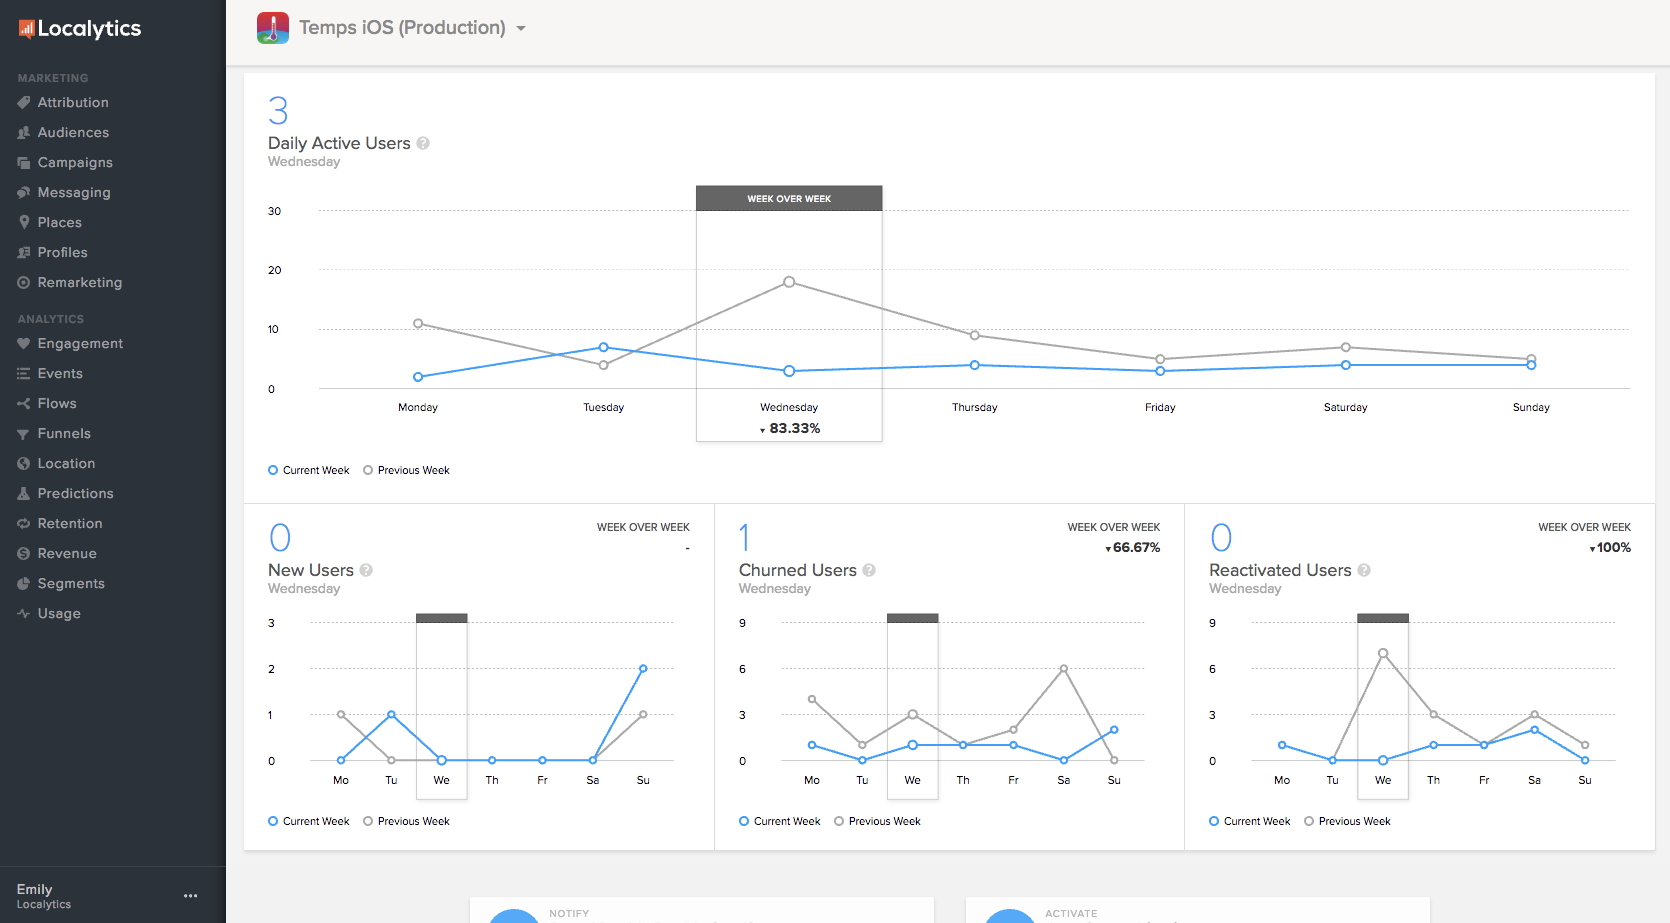Click the Funnels filter icon
This screenshot has height=923, width=1670.
click(24, 434)
